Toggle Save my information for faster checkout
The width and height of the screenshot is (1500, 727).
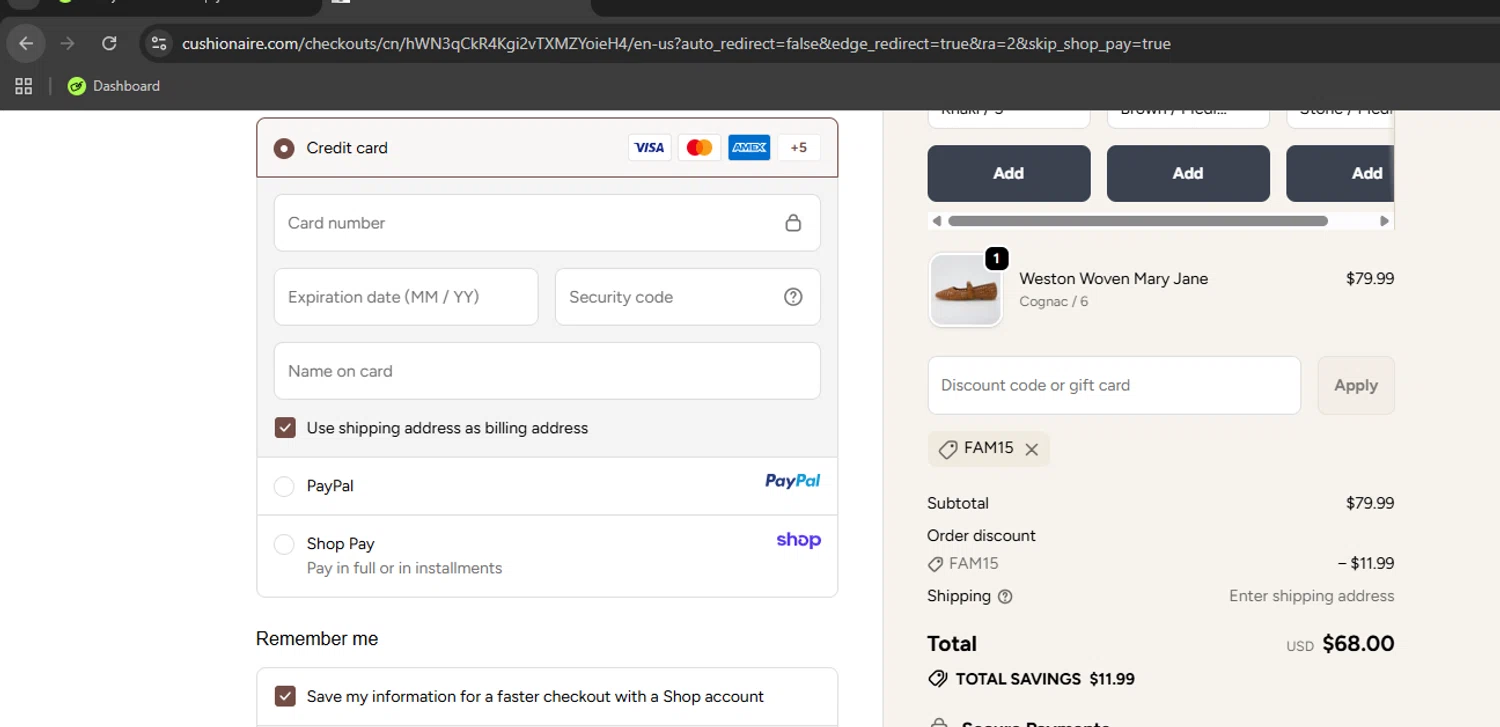coord(285,696)
